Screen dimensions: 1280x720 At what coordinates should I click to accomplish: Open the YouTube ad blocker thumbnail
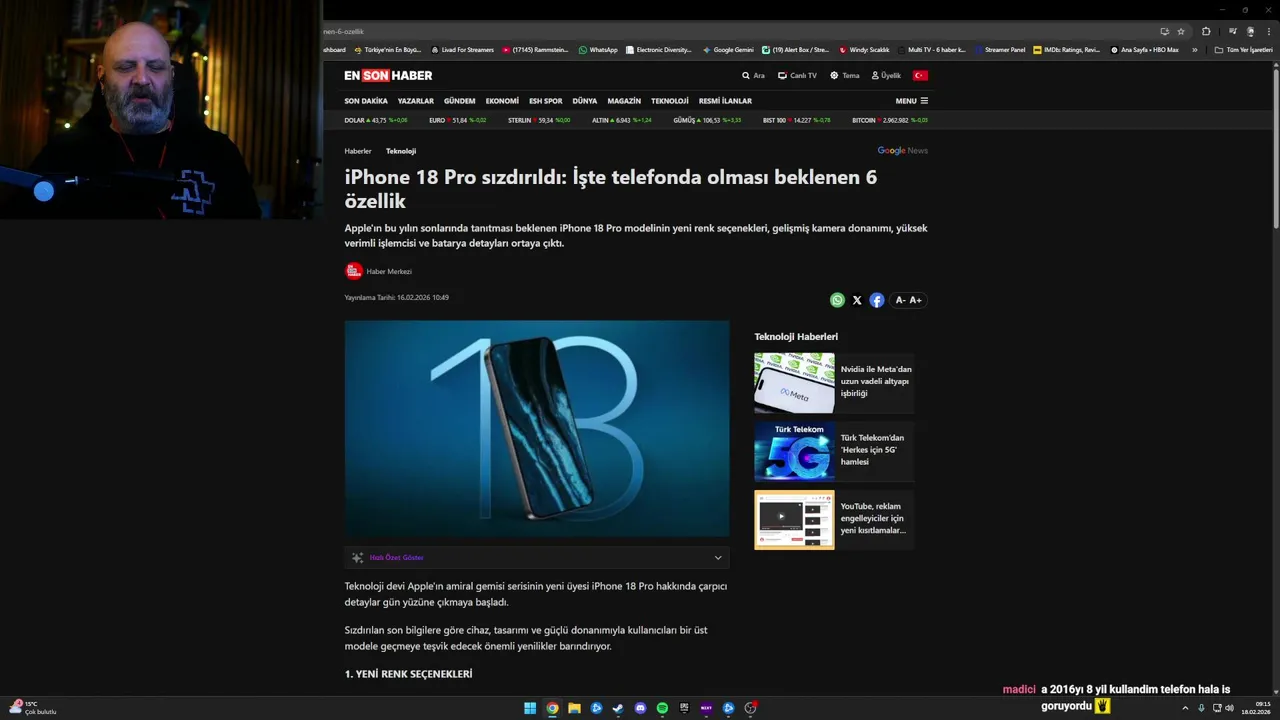(x=794, y=519)
